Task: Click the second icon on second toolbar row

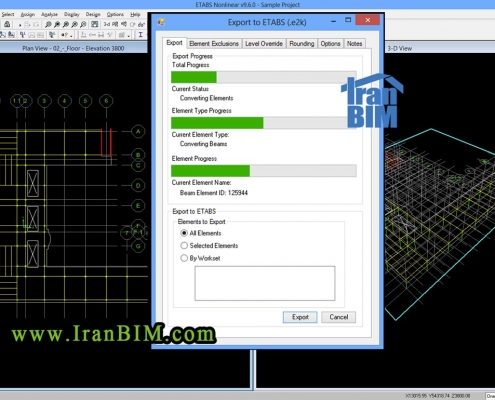Action: tap(11, 35)
